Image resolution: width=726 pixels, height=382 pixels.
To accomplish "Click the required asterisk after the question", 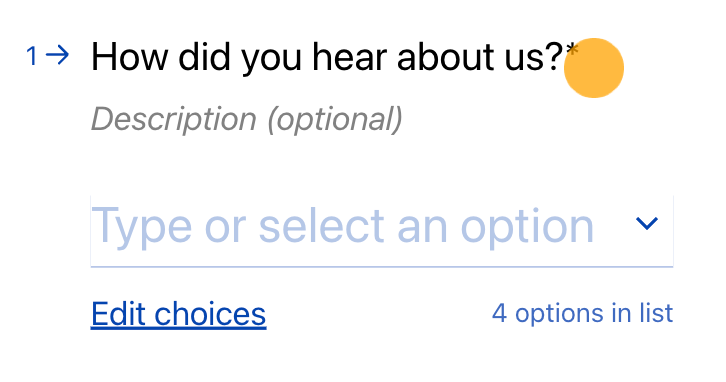I will [x=572, y=50].
